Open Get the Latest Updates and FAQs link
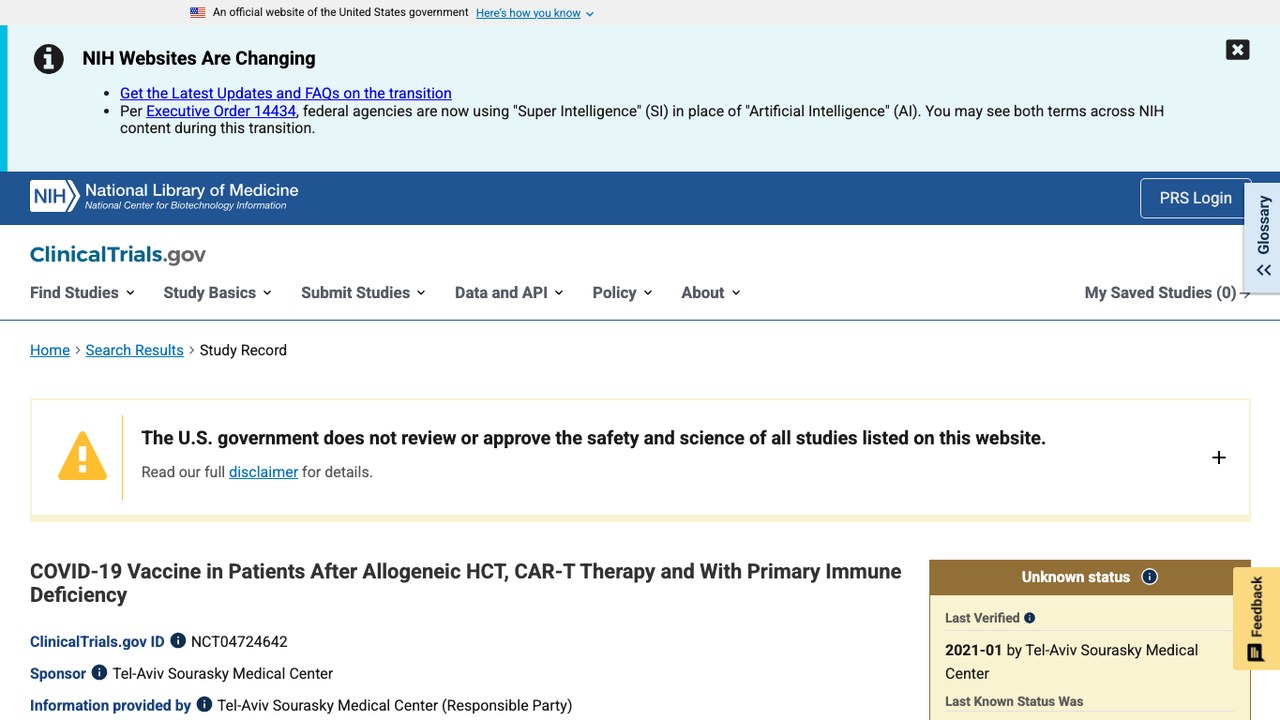1280x720 pixels. 286,93
